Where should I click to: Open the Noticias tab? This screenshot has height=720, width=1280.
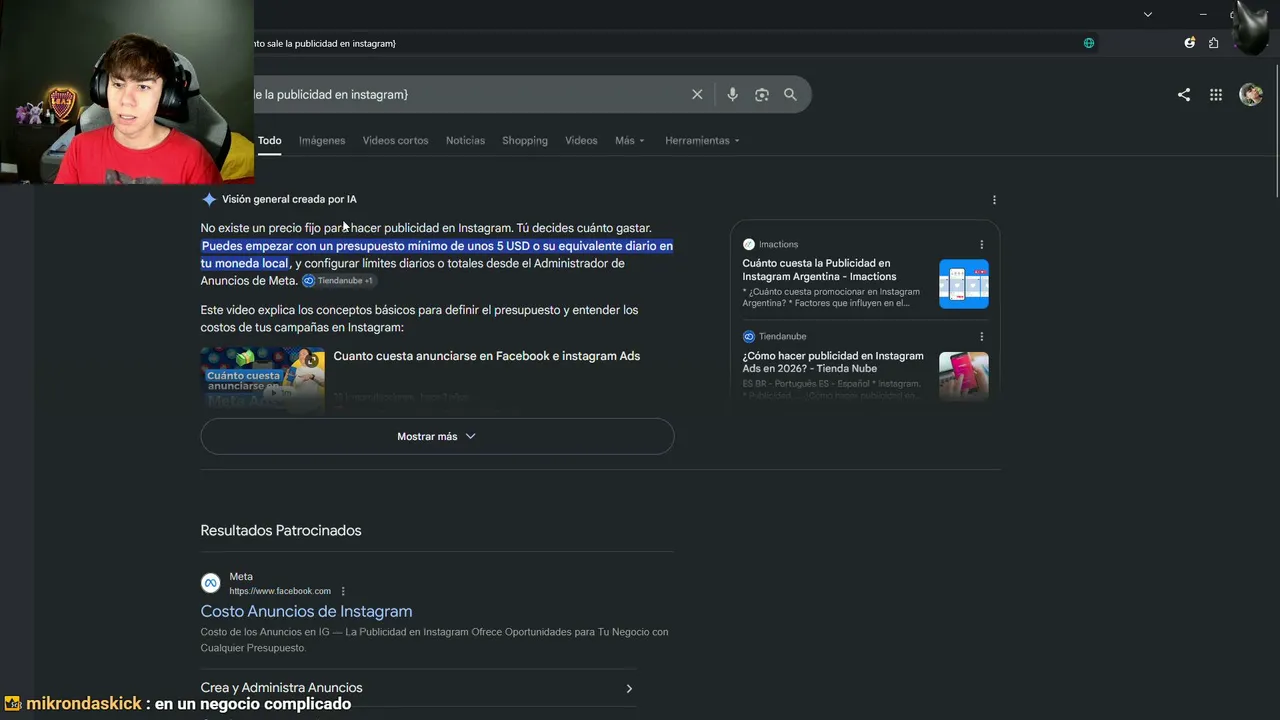465,141
